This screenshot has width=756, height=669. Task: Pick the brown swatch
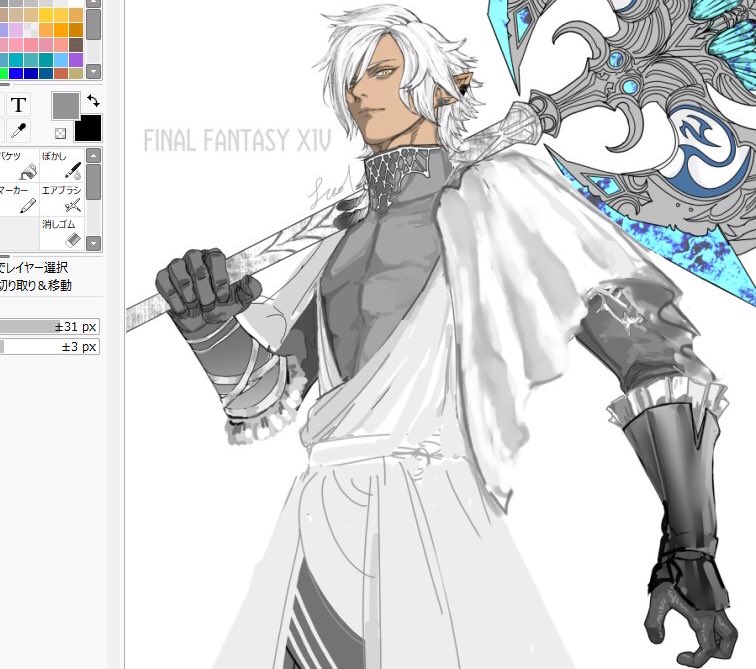point(76,45)
